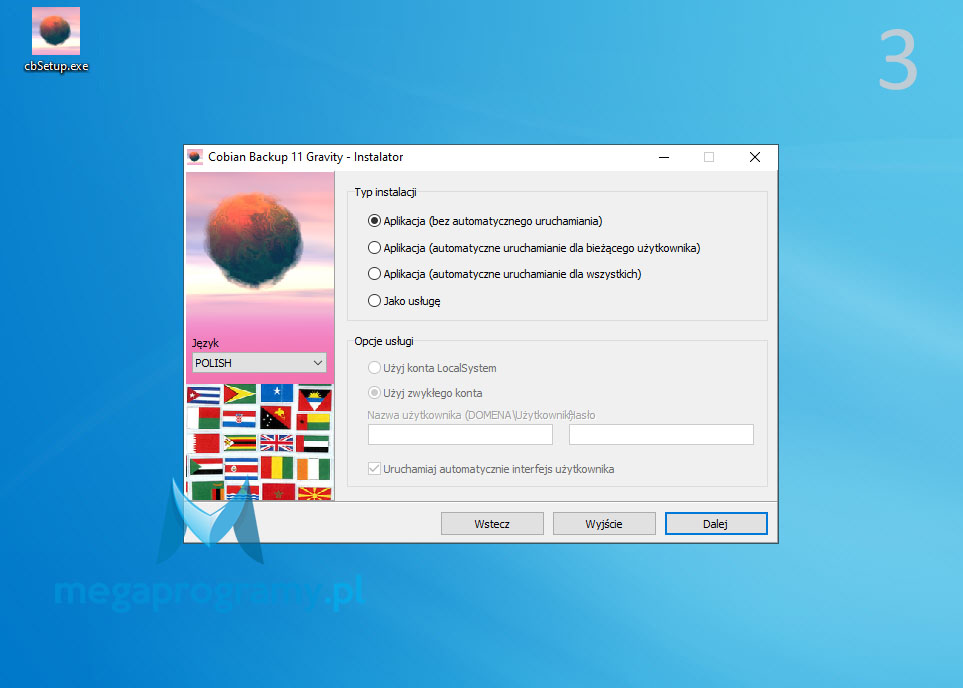Screen dimensions: 963x688
Task: Click the Cuba flag in sidebar
Action: click(203, 395)
